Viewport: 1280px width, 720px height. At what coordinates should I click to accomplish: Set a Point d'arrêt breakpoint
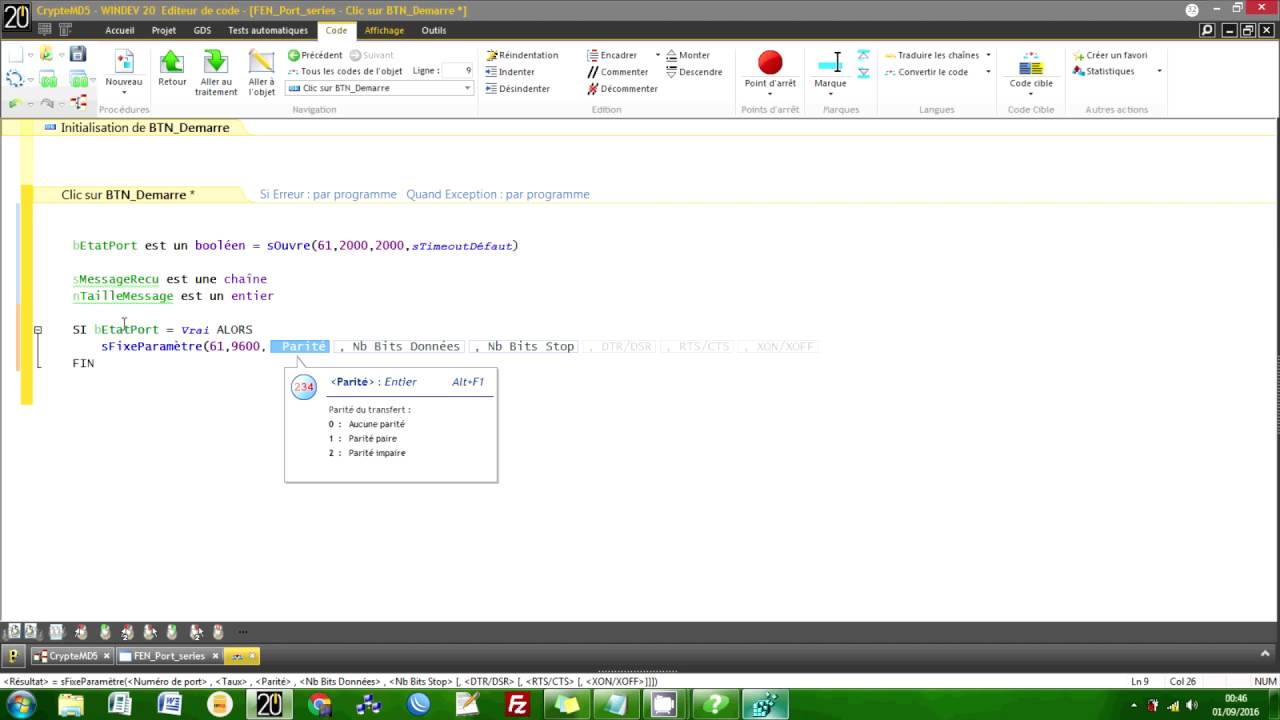(x=770, y=63)
